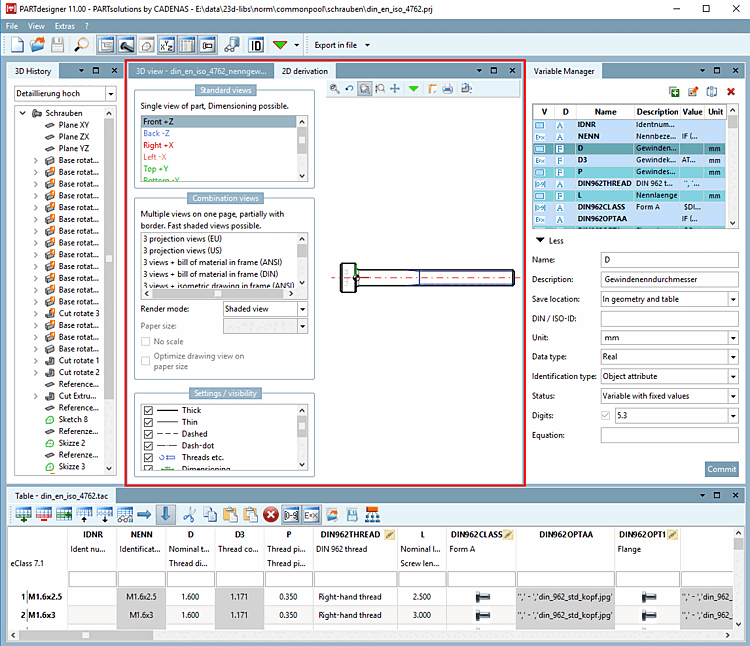Click the red circle delete icon in table toolbar
The width and height of the screenshot is (750, 646).
[270, 514]
